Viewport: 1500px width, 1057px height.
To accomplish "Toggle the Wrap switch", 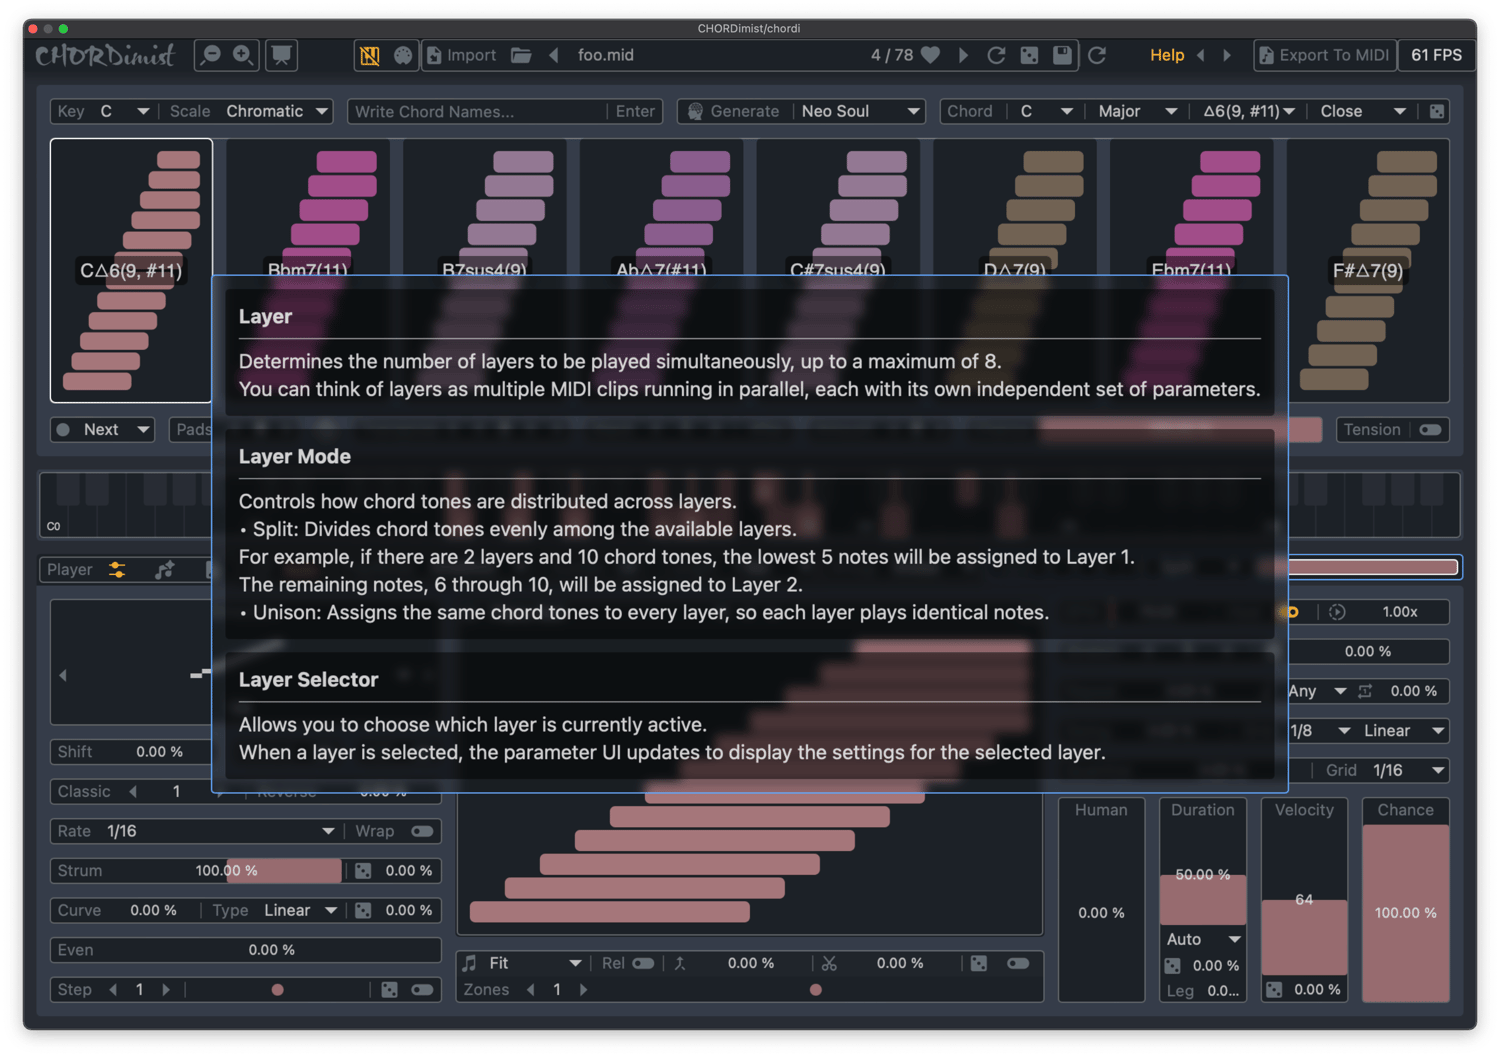I will tap(422, 831).
